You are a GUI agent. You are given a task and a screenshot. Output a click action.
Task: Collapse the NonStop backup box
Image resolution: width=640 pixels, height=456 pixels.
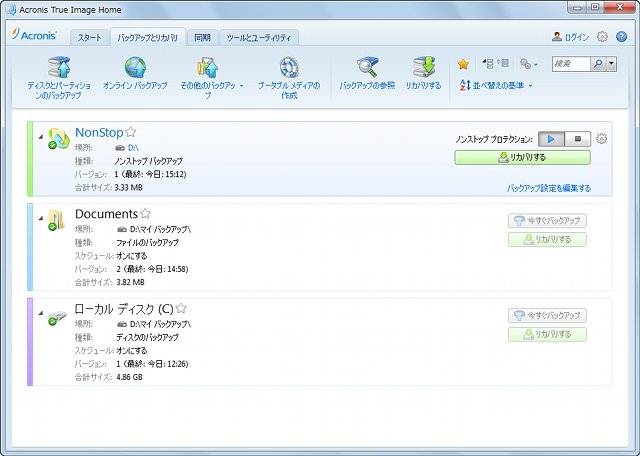tap(41, 137)
